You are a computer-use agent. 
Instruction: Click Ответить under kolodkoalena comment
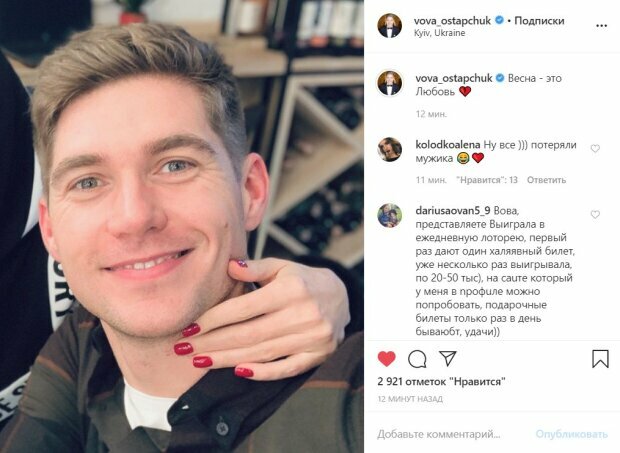pyautogui.click(x=546, y=180)
